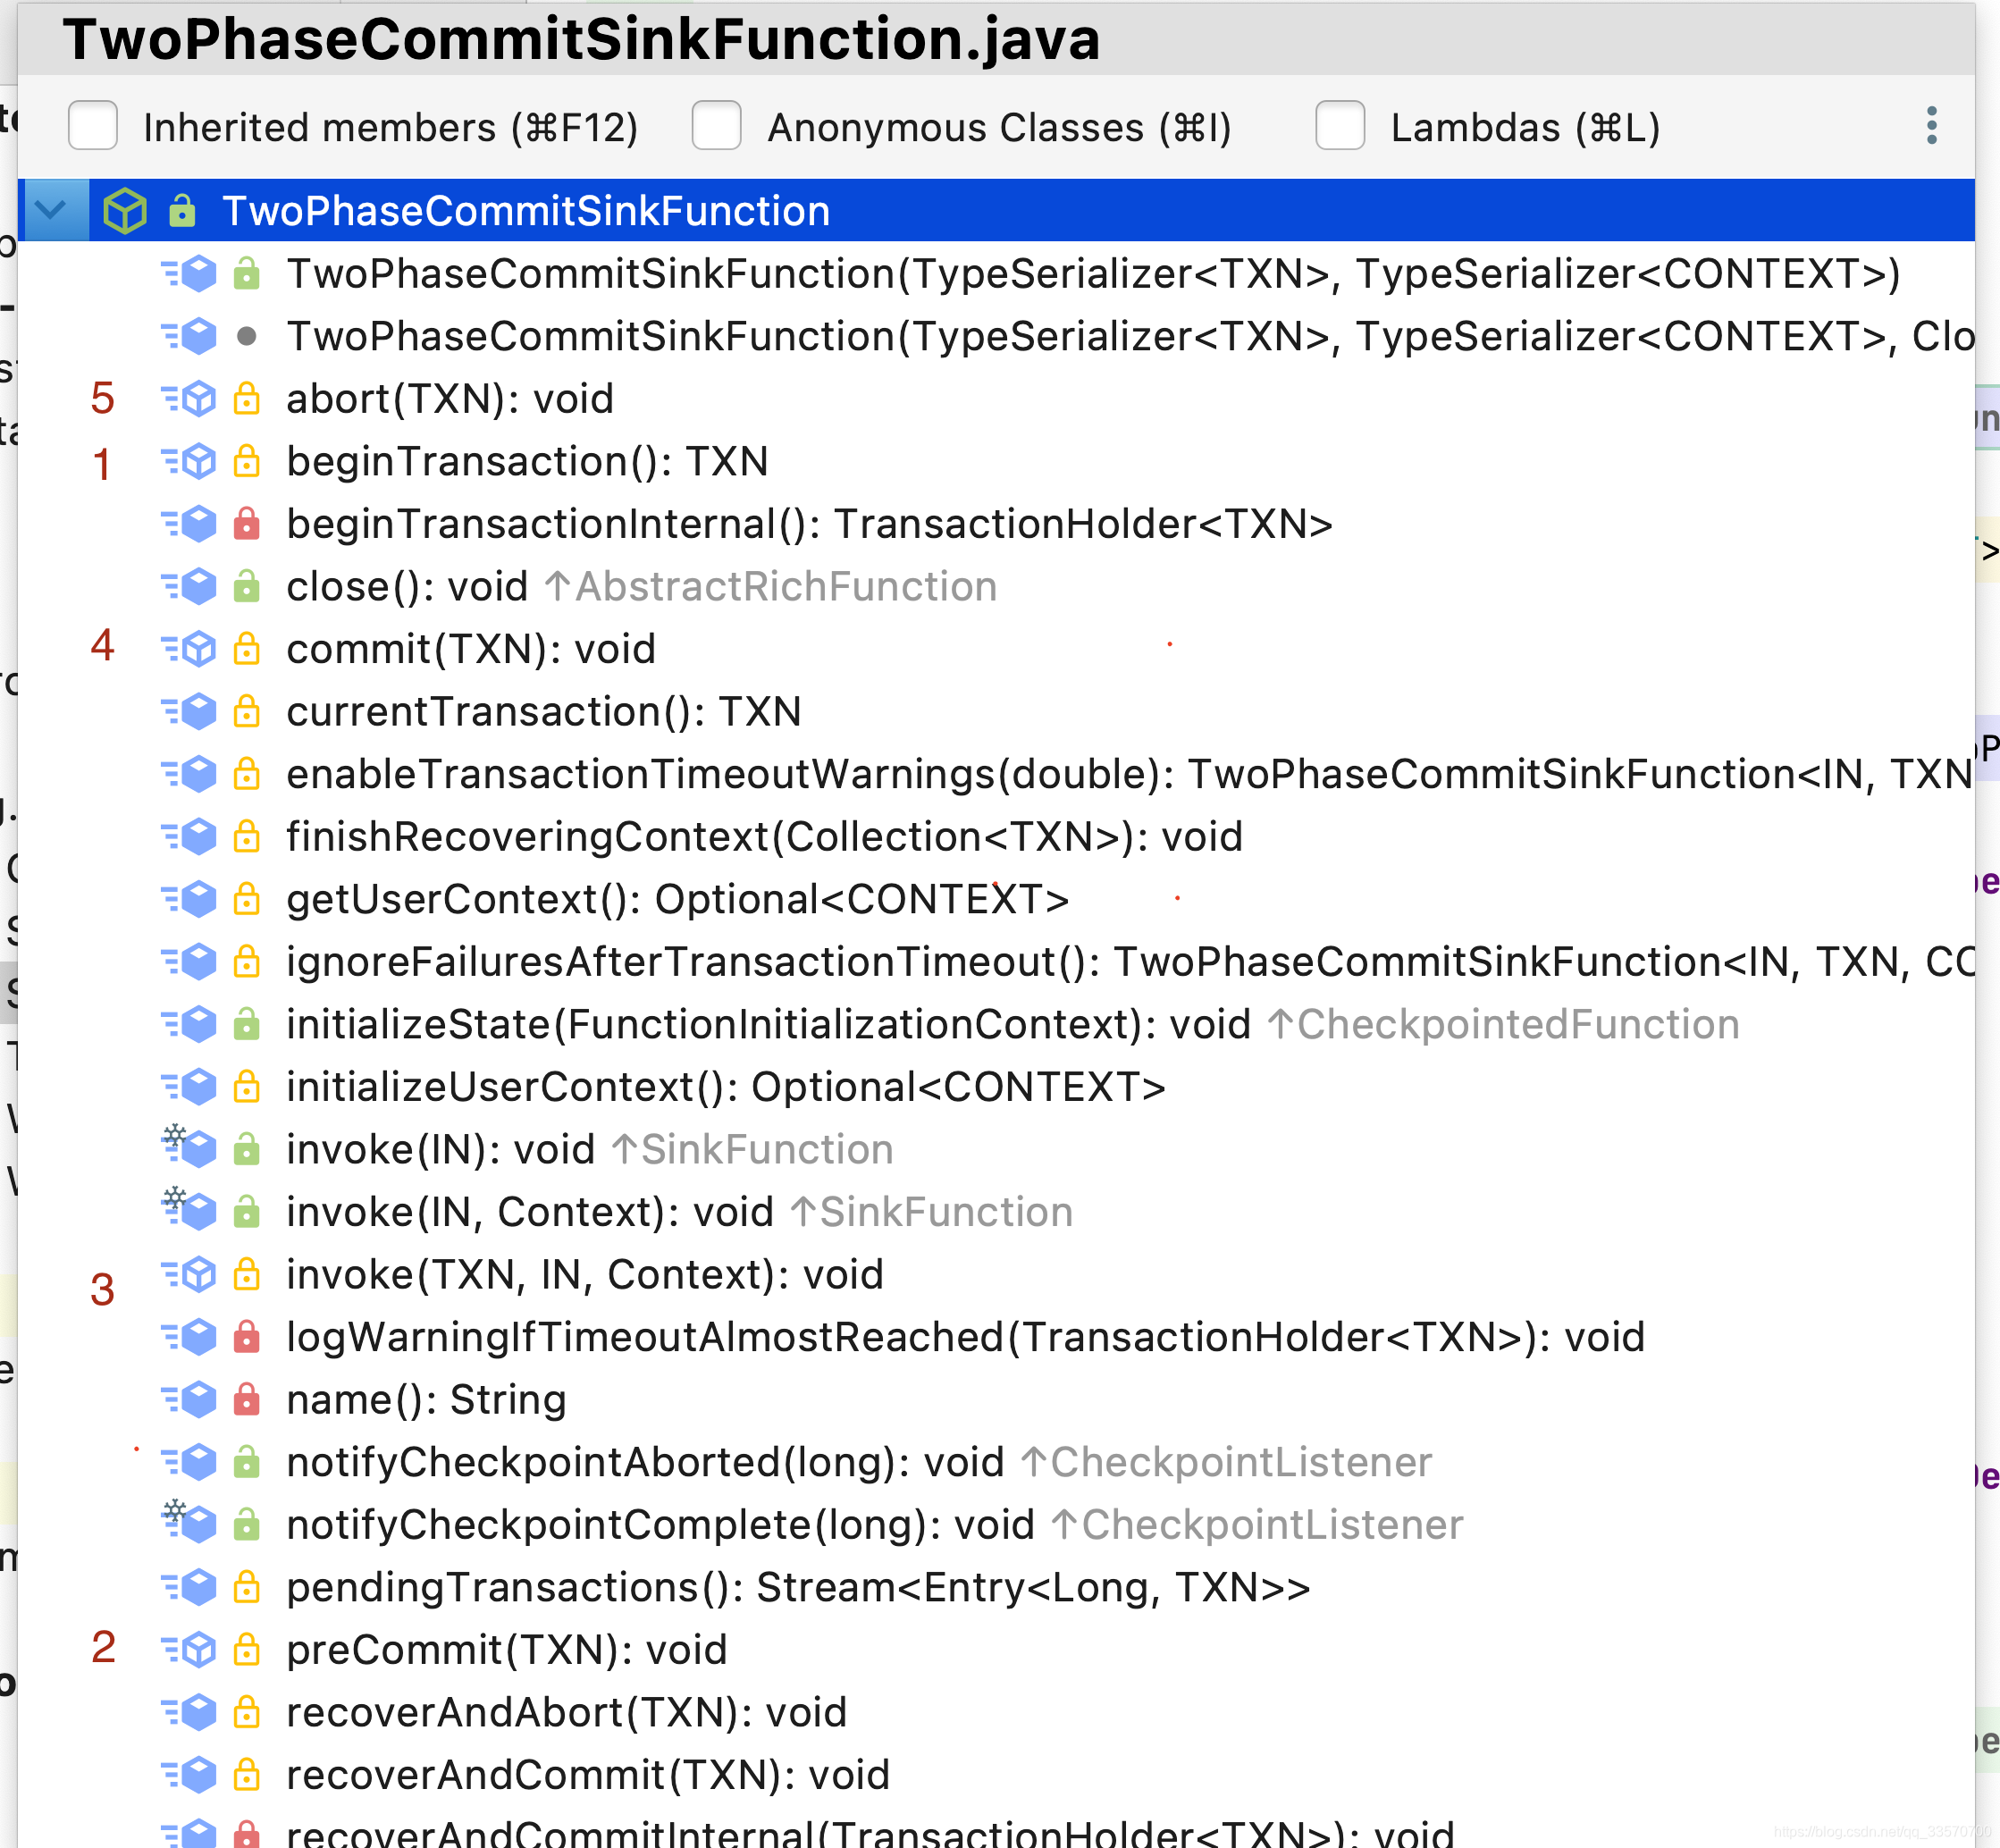
Task: Select the TwoPhaseCommitSinkFunction root class row
Action: [x=996, y=211]
